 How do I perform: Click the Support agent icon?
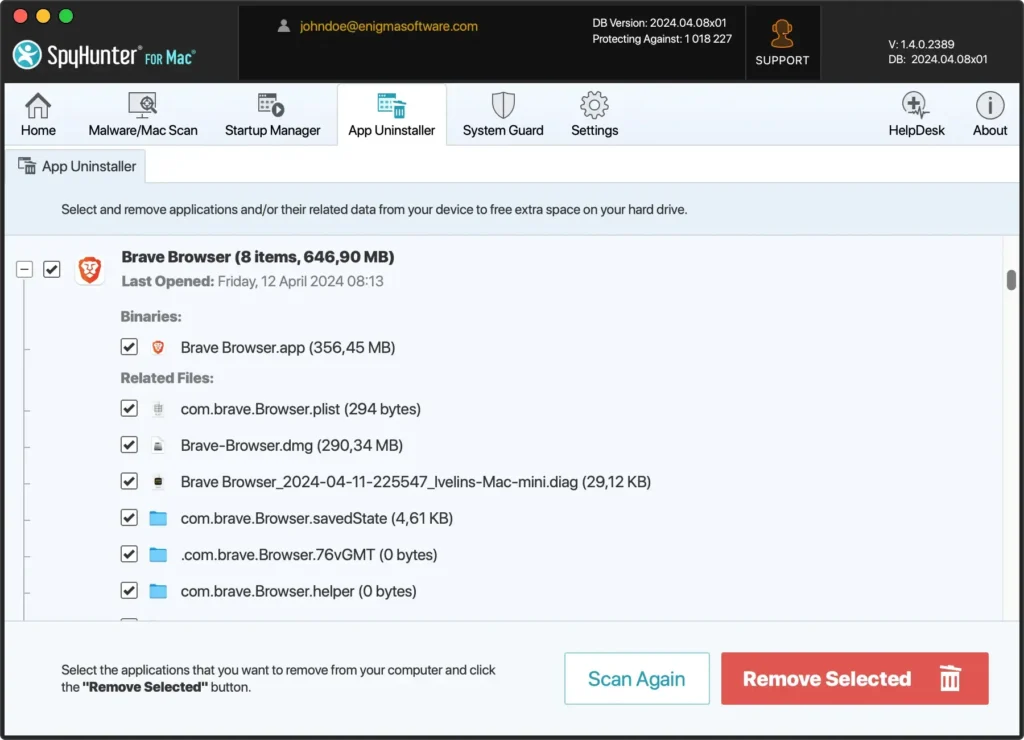(x=782, y=34)
